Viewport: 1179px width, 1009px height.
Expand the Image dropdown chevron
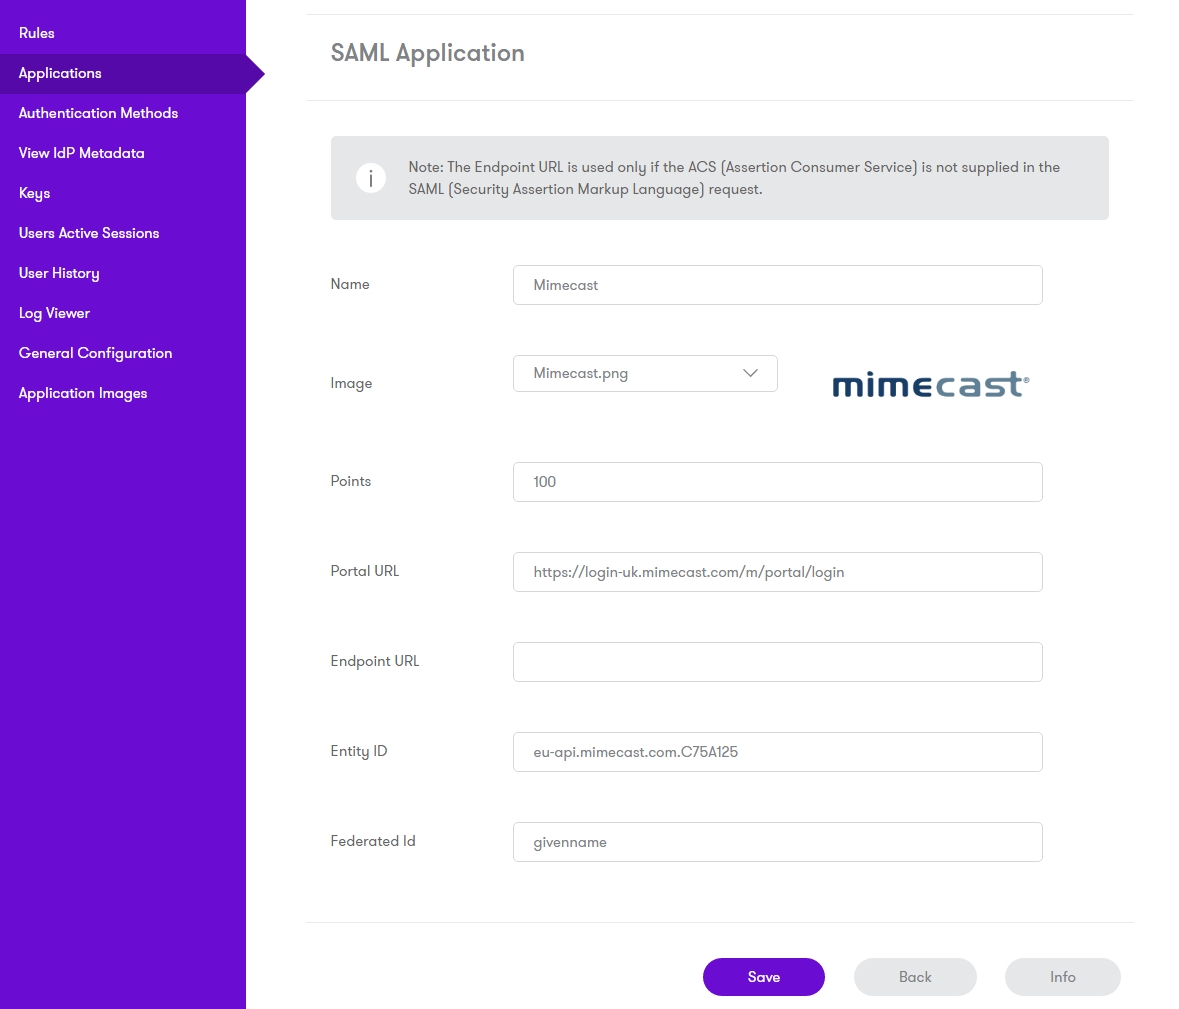click(x=750, y=373)
